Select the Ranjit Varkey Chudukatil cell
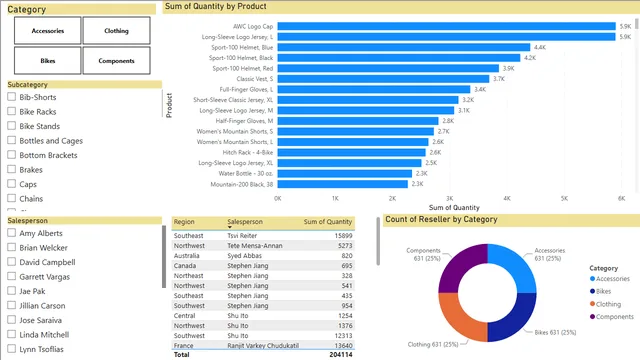 tap(263, 345)
